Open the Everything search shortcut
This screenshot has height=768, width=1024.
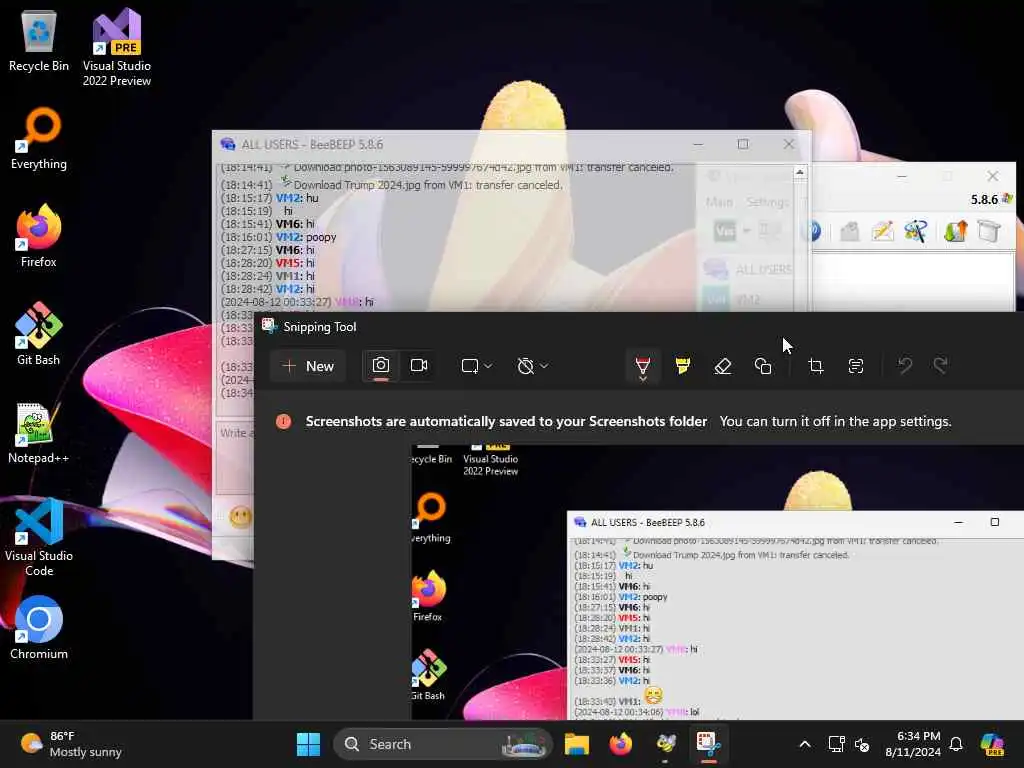tap(39, 138)
